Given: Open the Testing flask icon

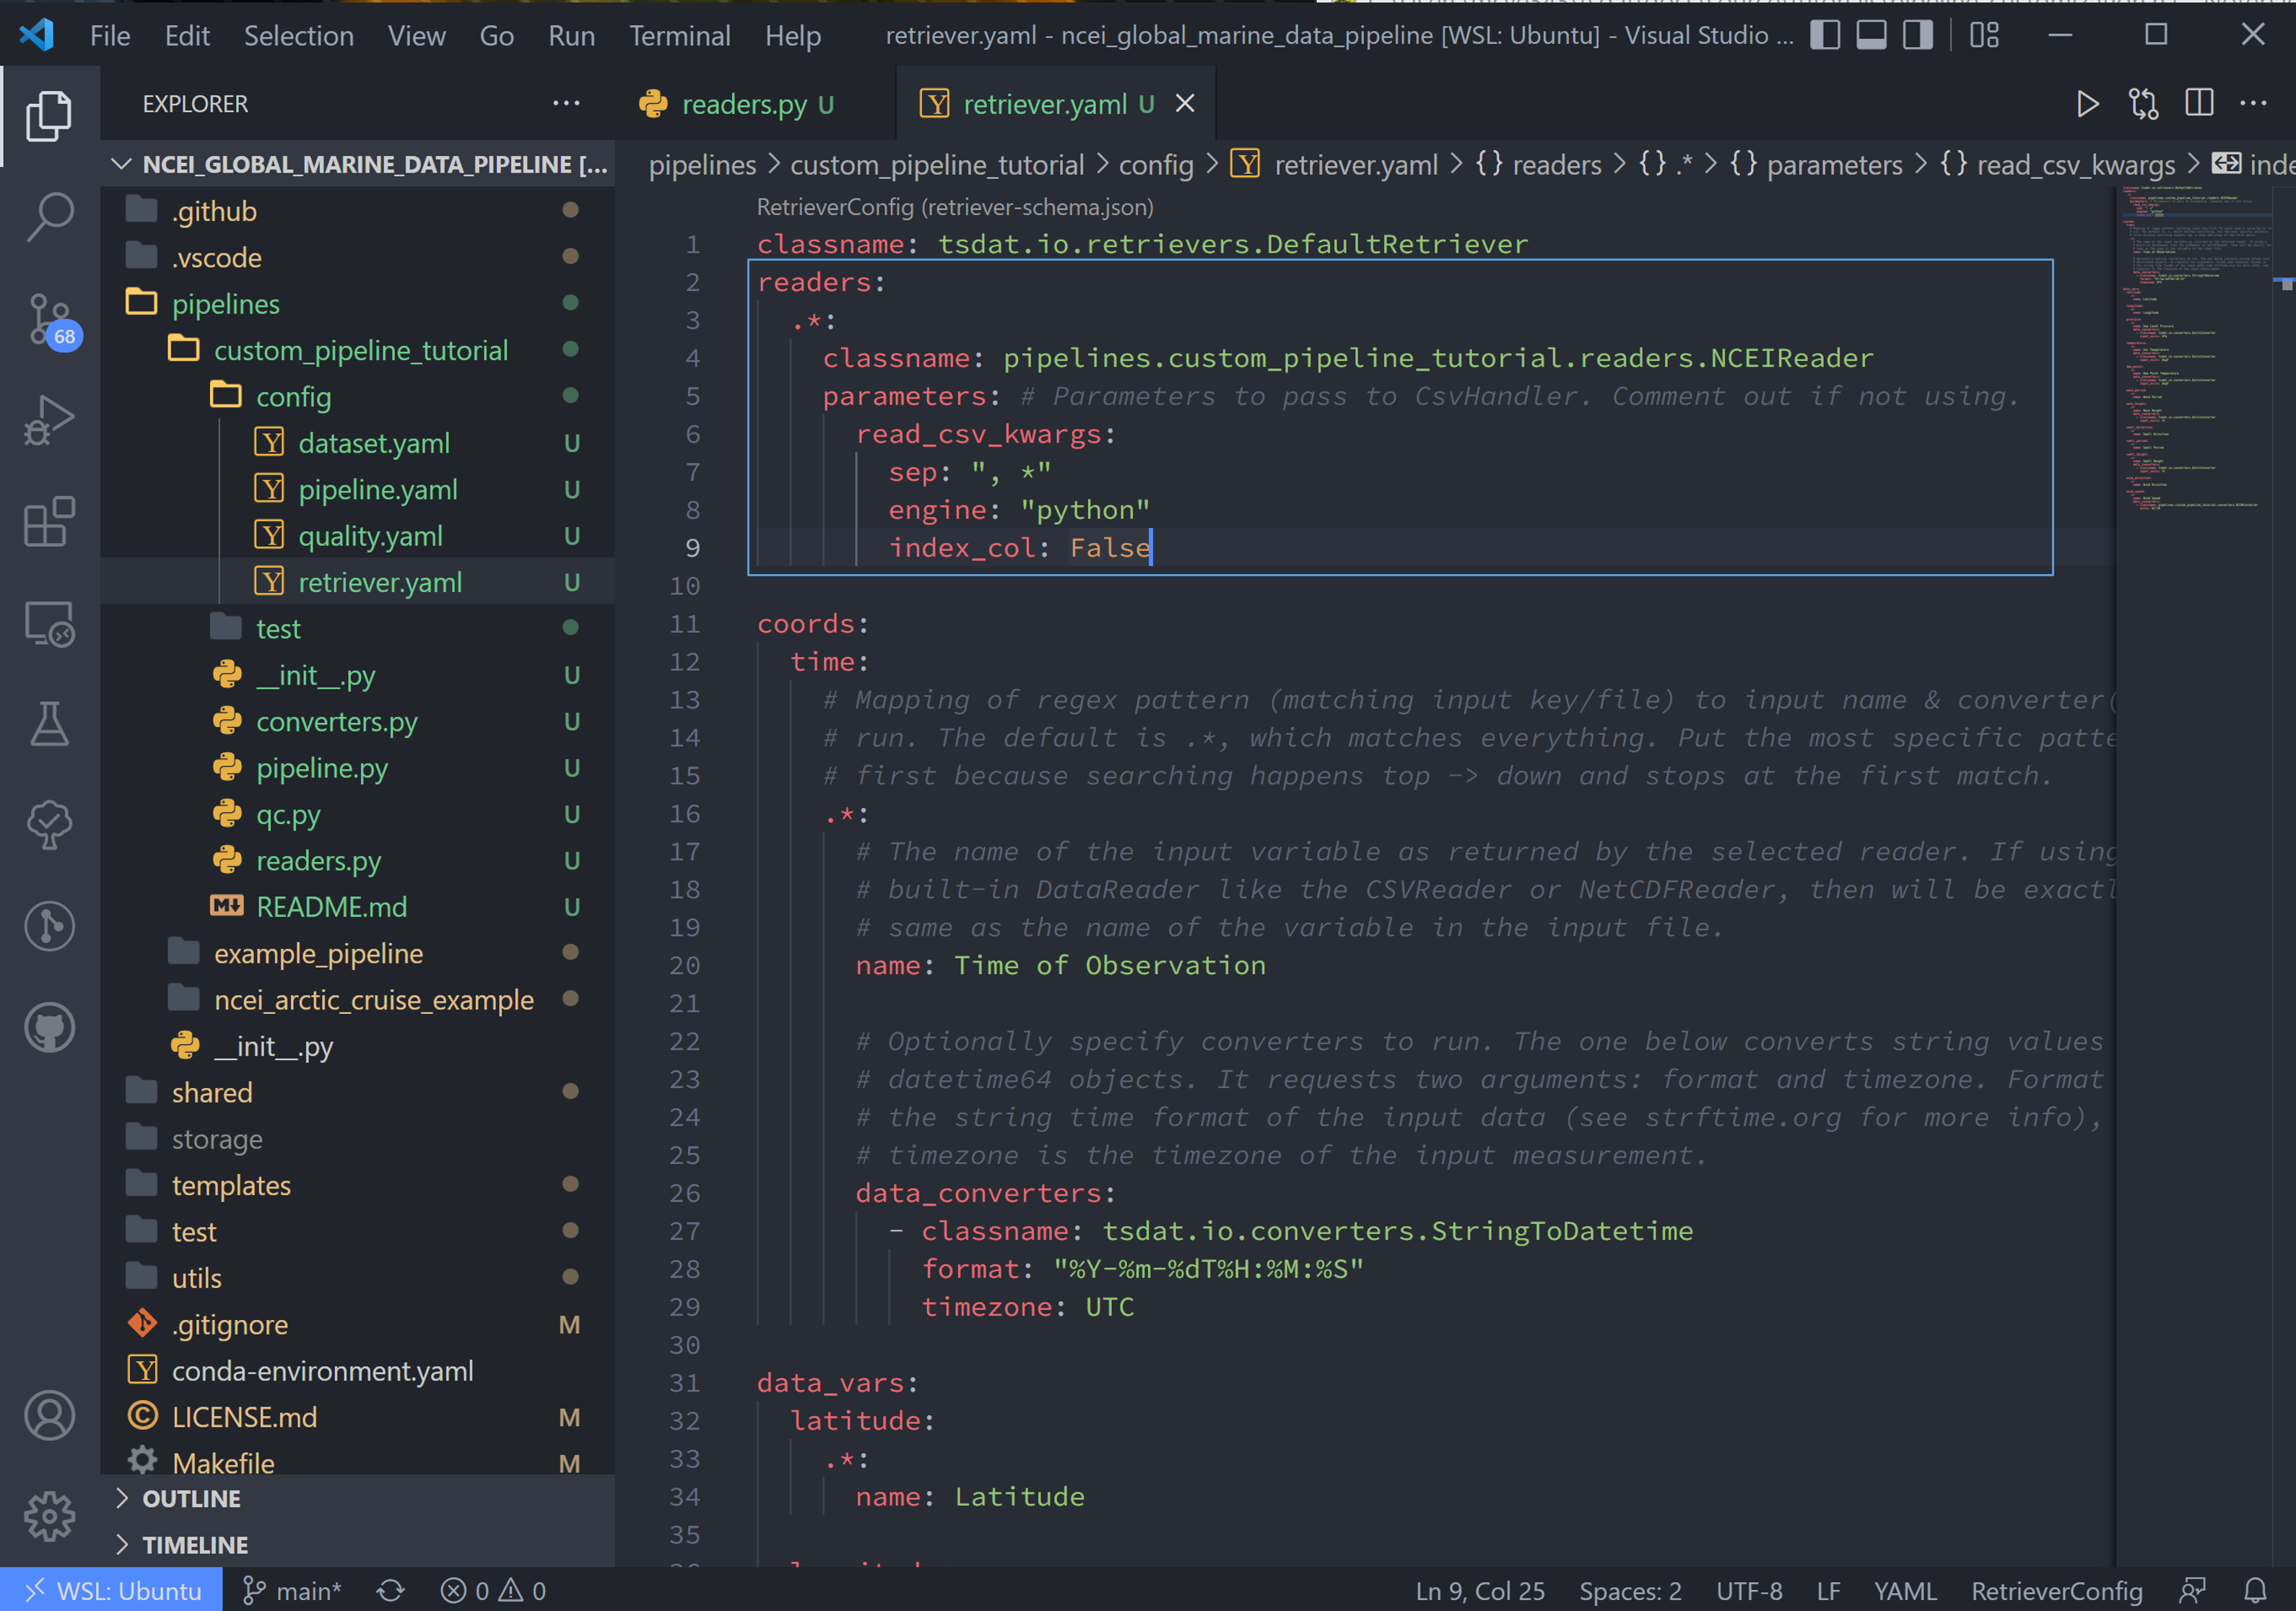Looking at the screenshot, I should tap(49, 724).
